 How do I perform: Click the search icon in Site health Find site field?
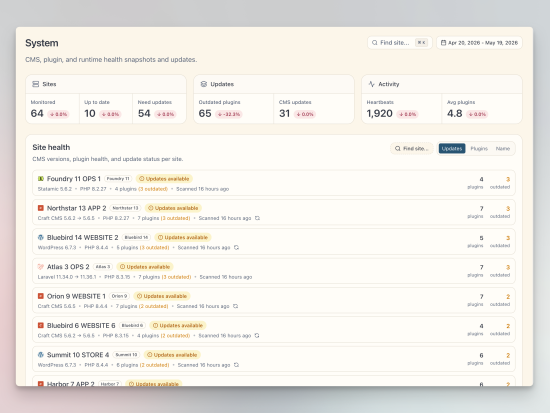tap(398, 148)
